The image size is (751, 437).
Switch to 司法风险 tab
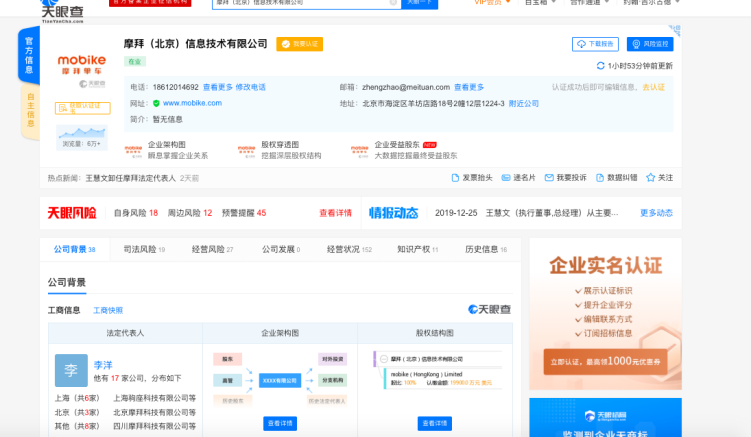tap(144, 249)
